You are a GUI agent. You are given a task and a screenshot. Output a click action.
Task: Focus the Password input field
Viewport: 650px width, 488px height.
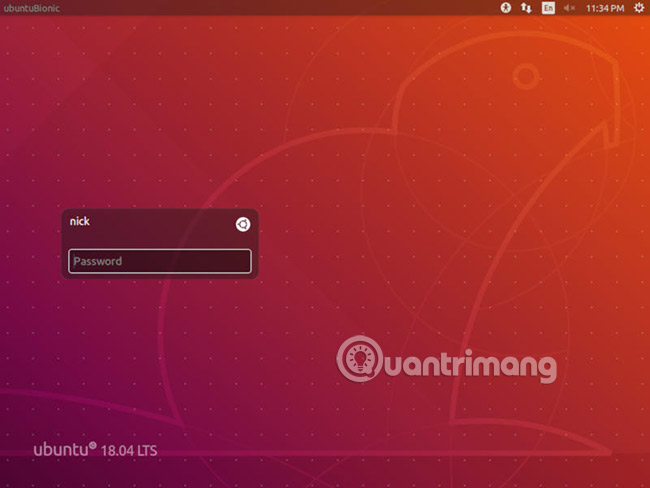click(160, 261)
